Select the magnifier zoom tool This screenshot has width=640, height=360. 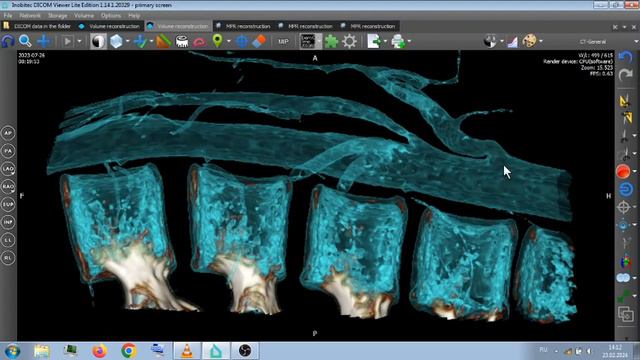point(25,41)
